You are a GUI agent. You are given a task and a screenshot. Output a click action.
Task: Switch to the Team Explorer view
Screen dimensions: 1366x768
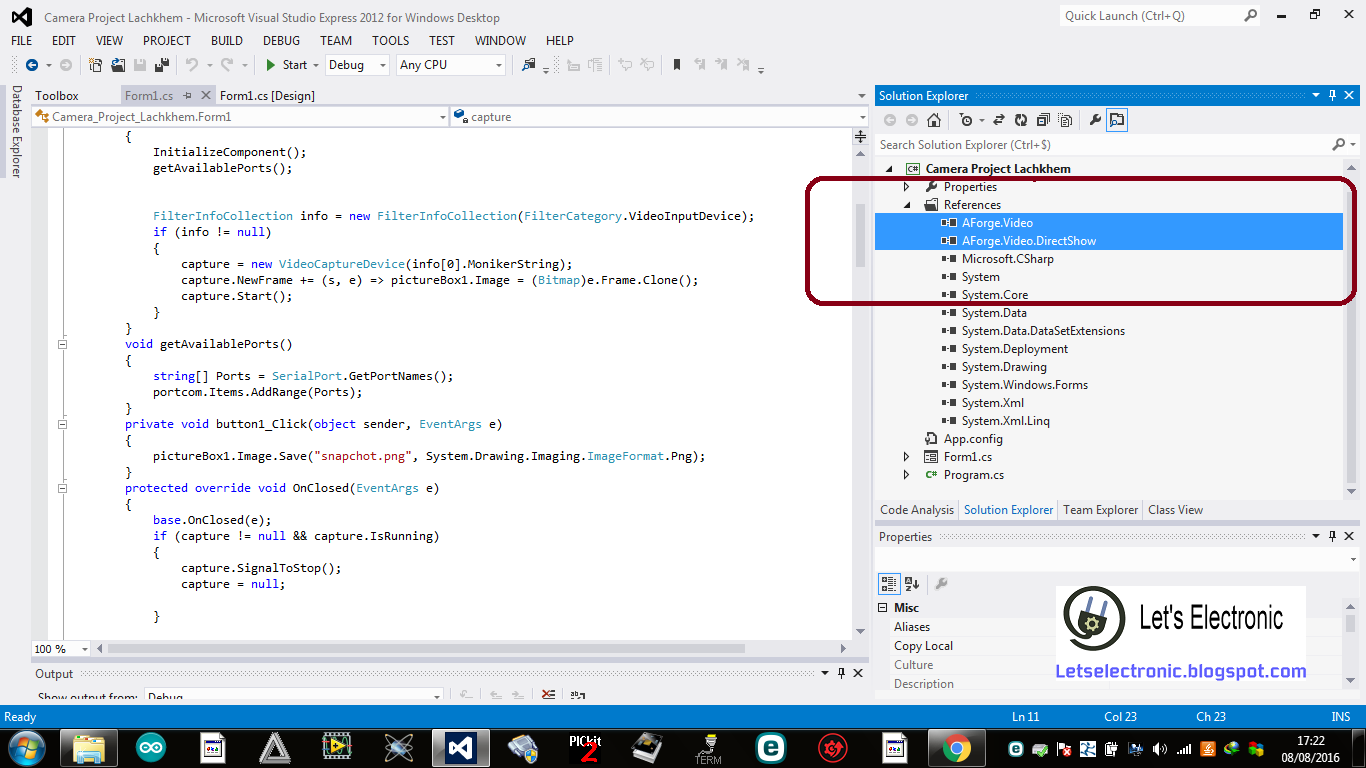[1100, 510]
